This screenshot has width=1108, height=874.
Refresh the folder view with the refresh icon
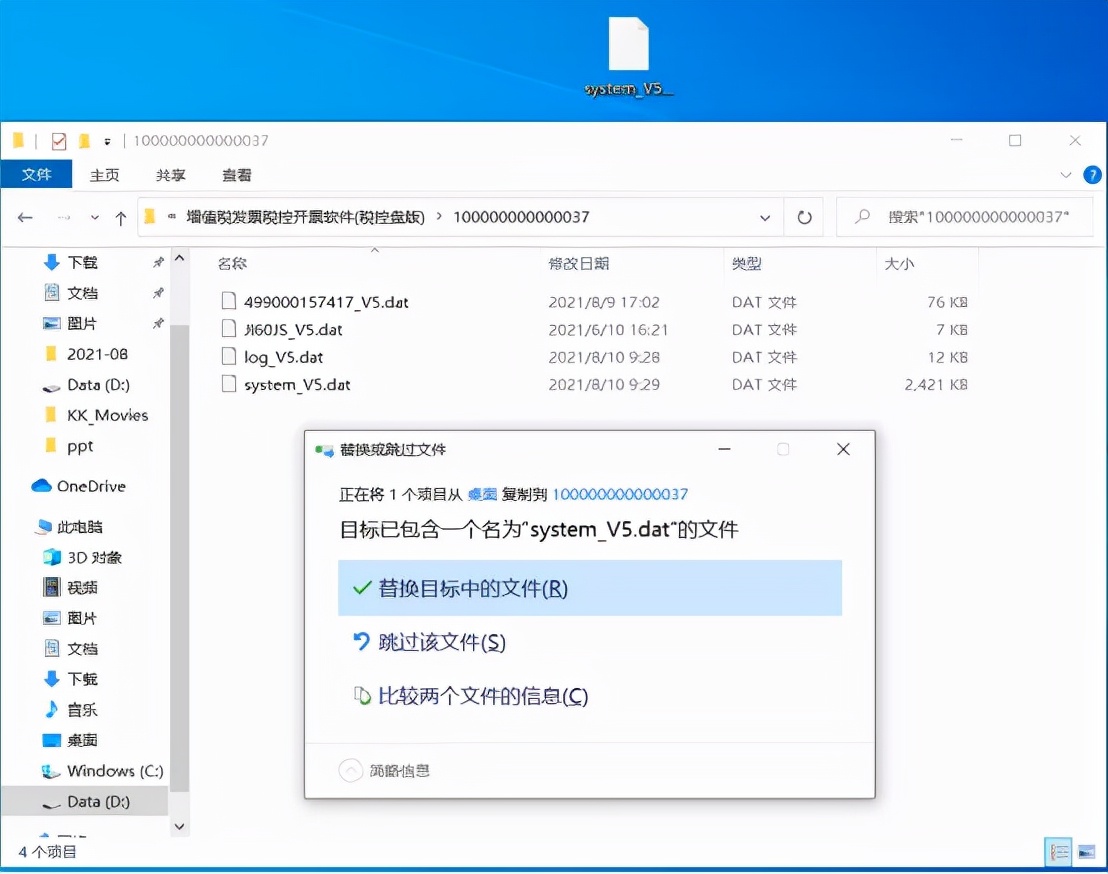pyautogui.click(x=804, y=217)
